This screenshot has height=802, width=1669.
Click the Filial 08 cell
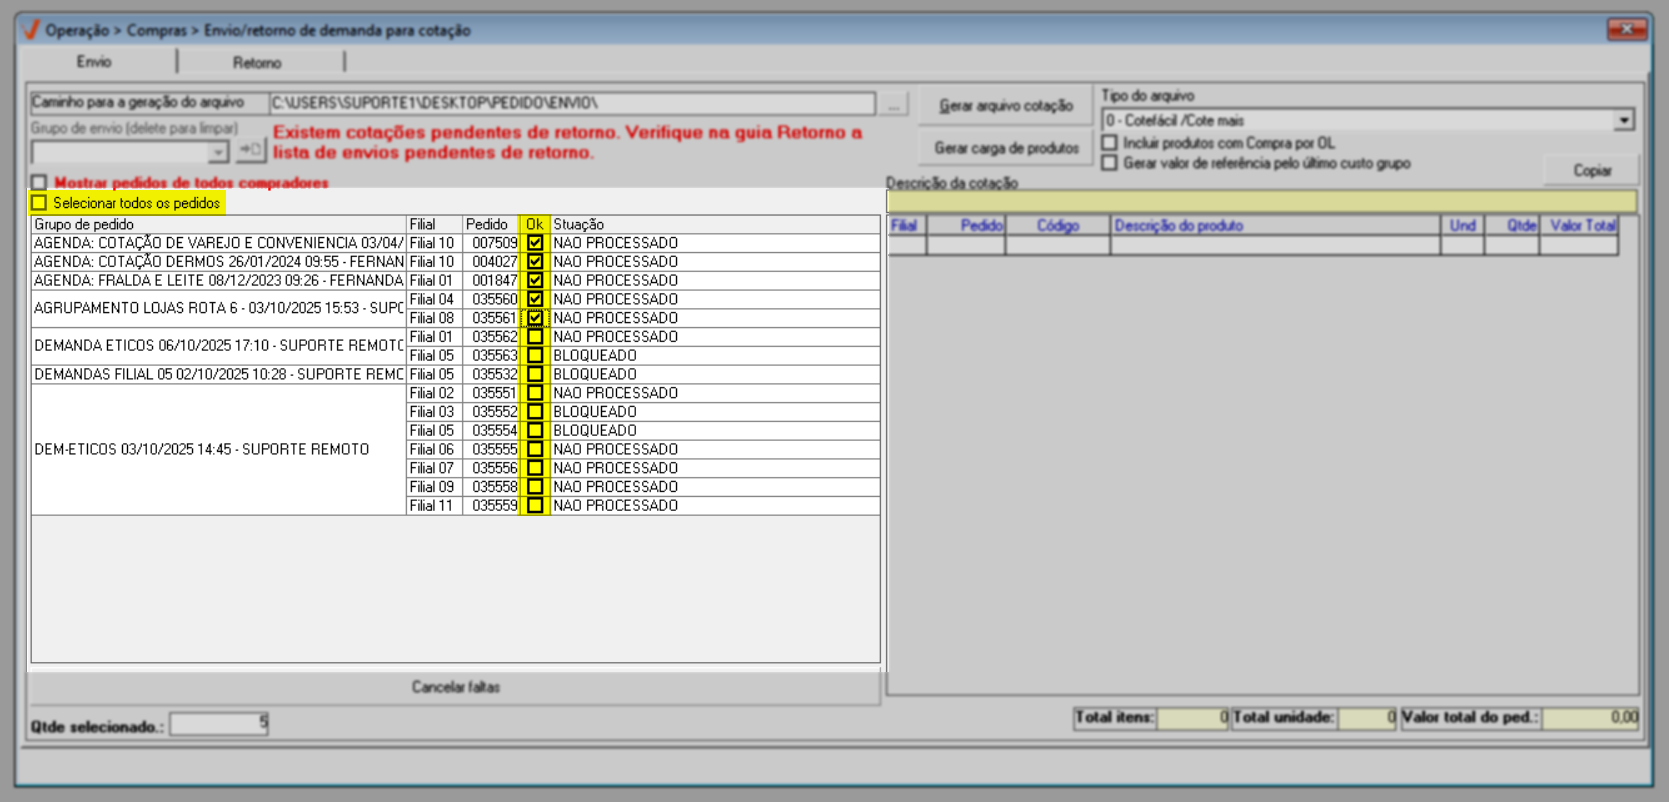pos(433,318)
